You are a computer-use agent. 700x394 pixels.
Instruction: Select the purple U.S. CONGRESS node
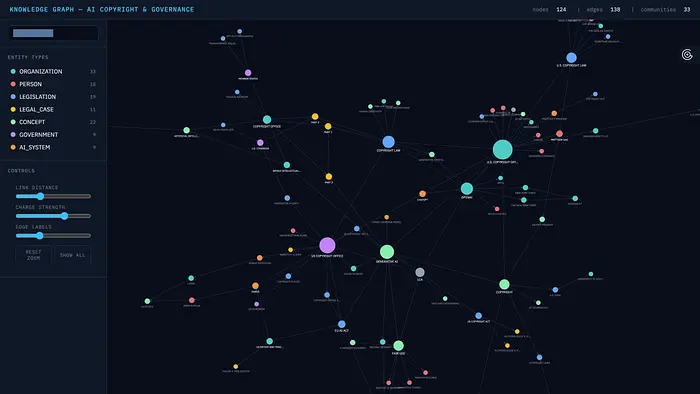click(260, 143)
